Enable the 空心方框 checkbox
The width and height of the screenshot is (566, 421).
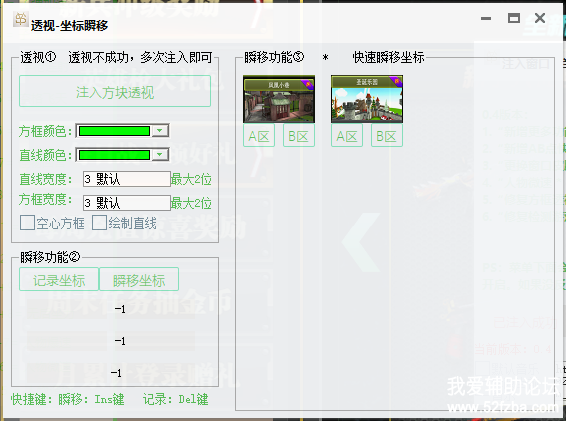[27, 223]
